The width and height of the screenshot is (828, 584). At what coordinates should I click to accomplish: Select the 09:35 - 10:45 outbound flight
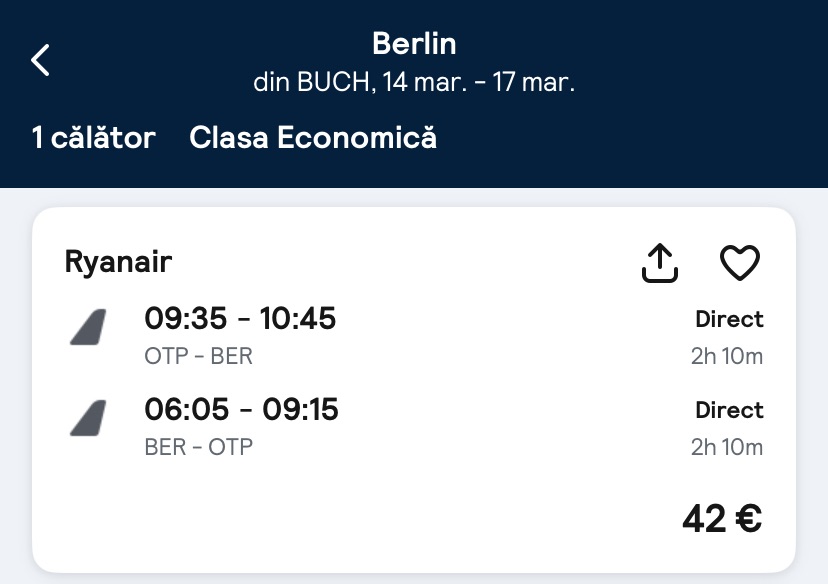[x=240, y=319]
